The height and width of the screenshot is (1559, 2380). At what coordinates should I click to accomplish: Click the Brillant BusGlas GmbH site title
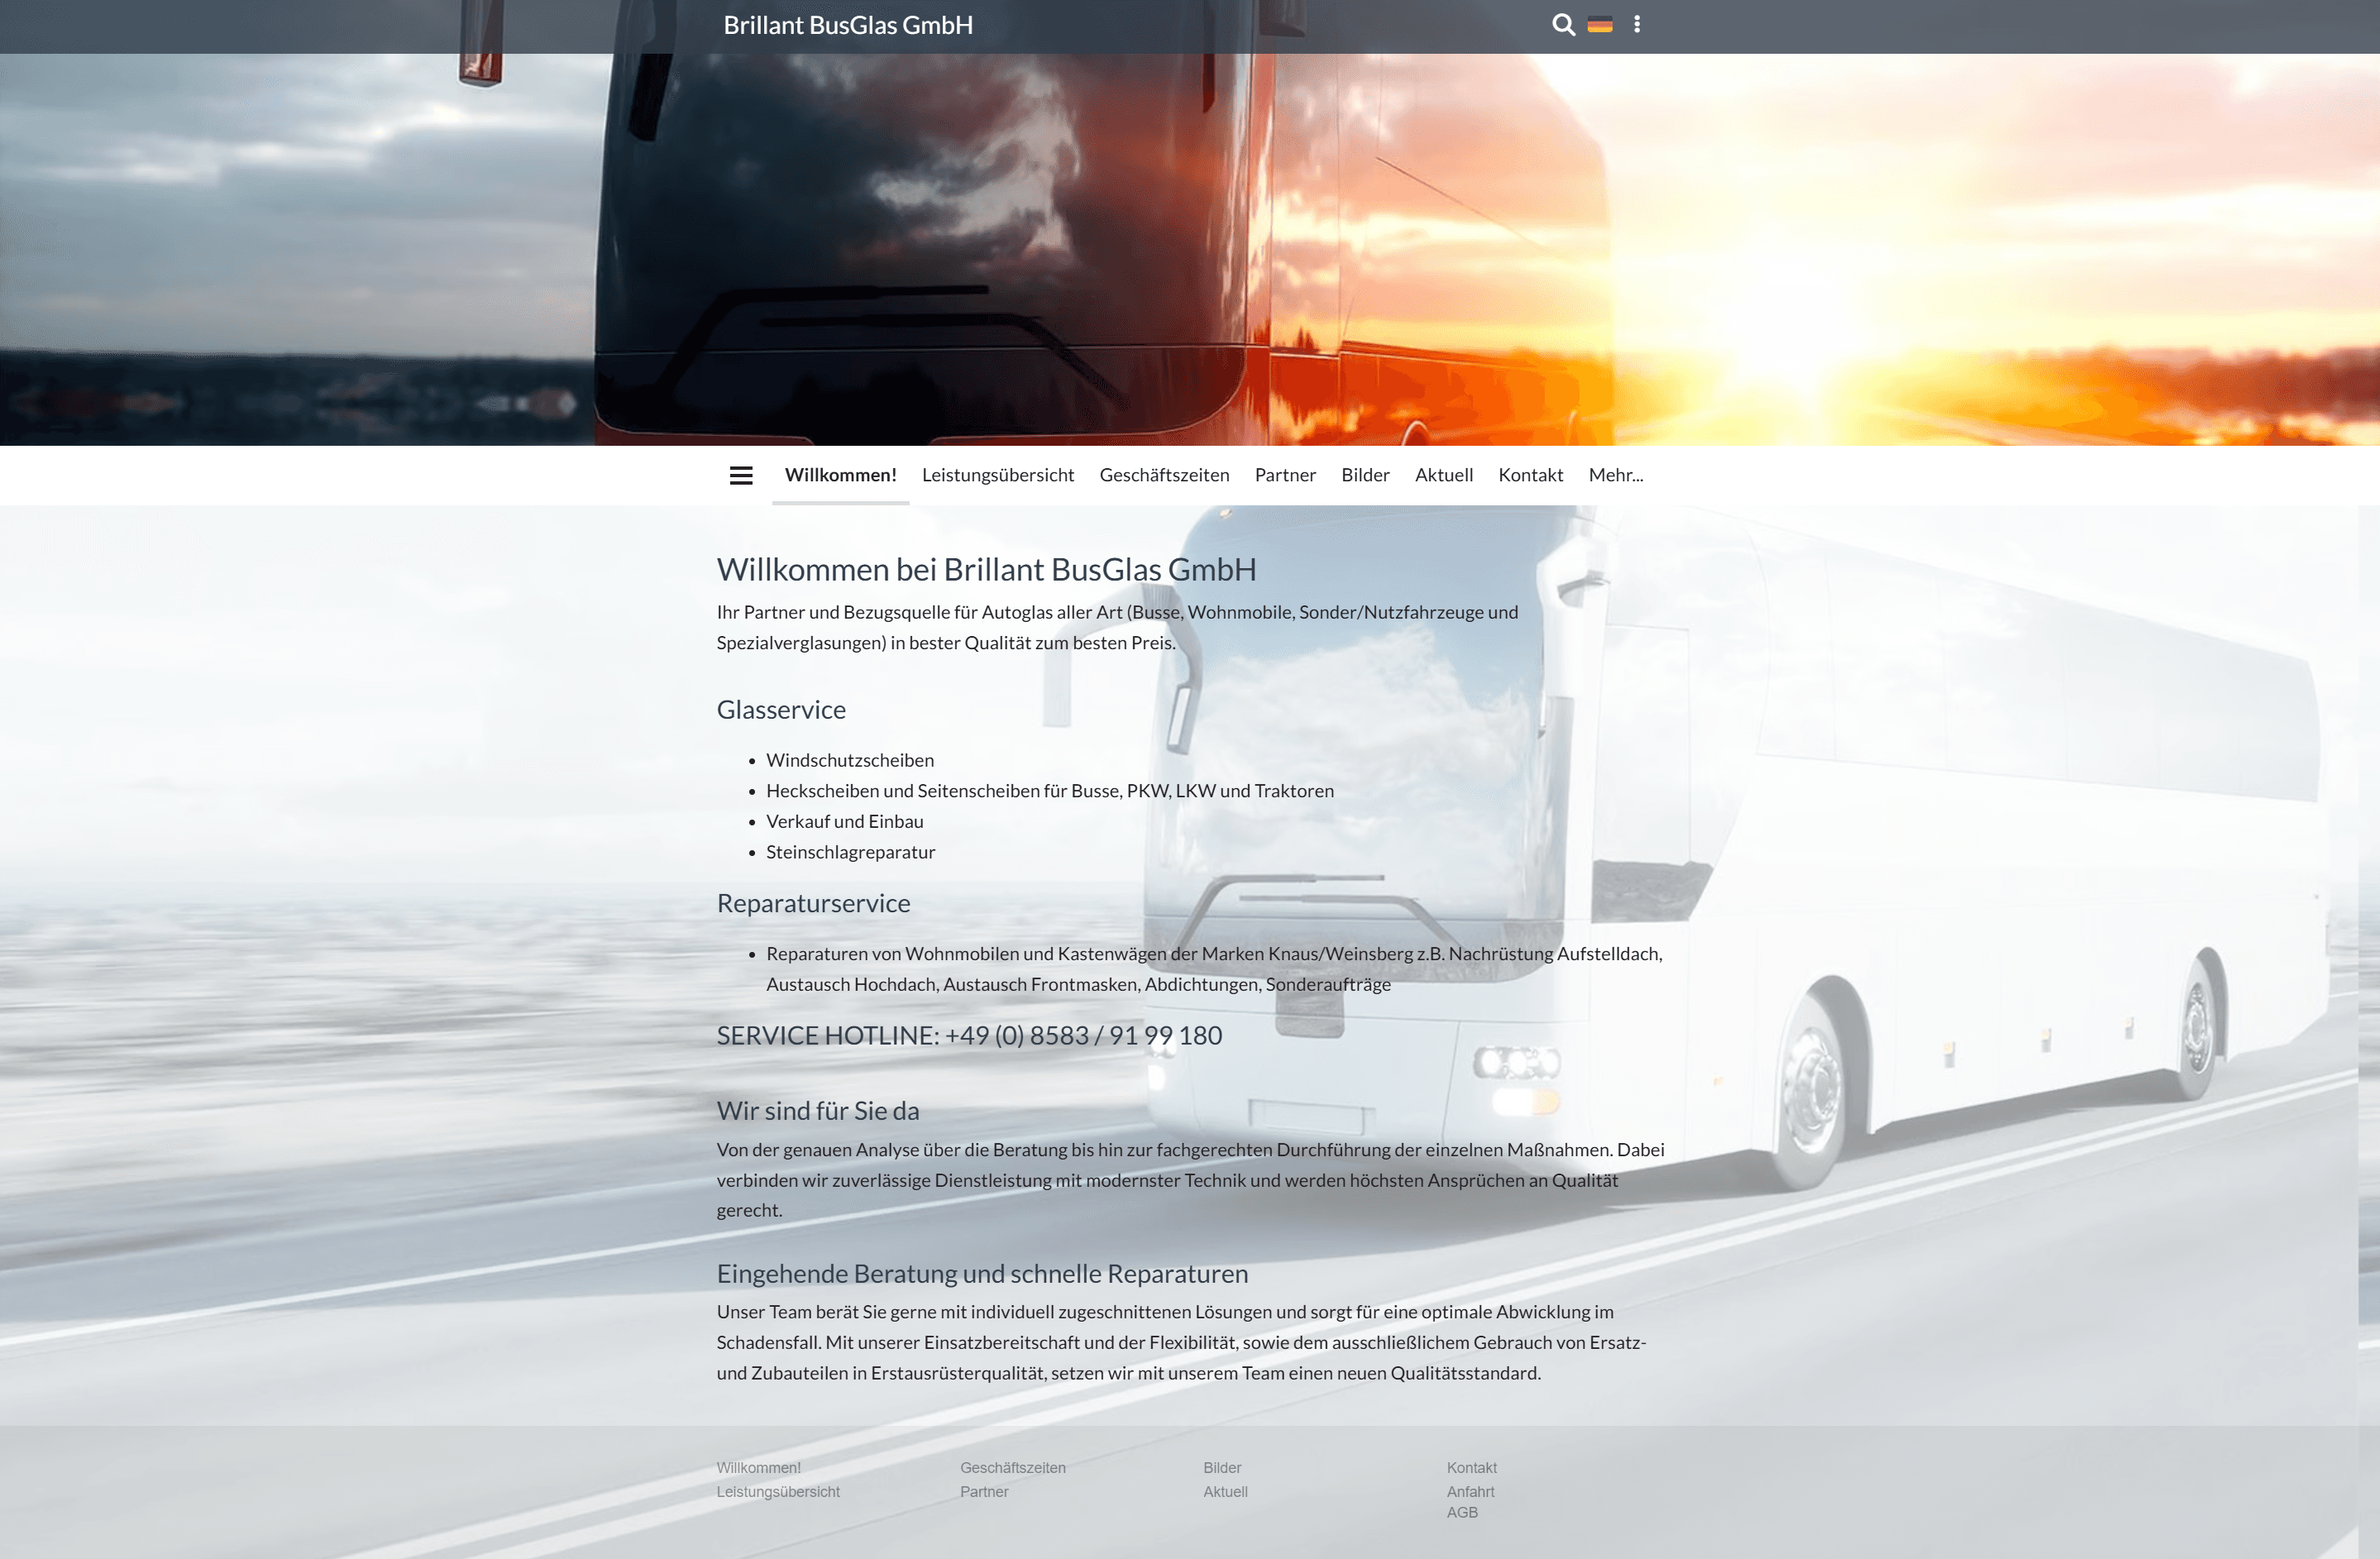[848, 25]
